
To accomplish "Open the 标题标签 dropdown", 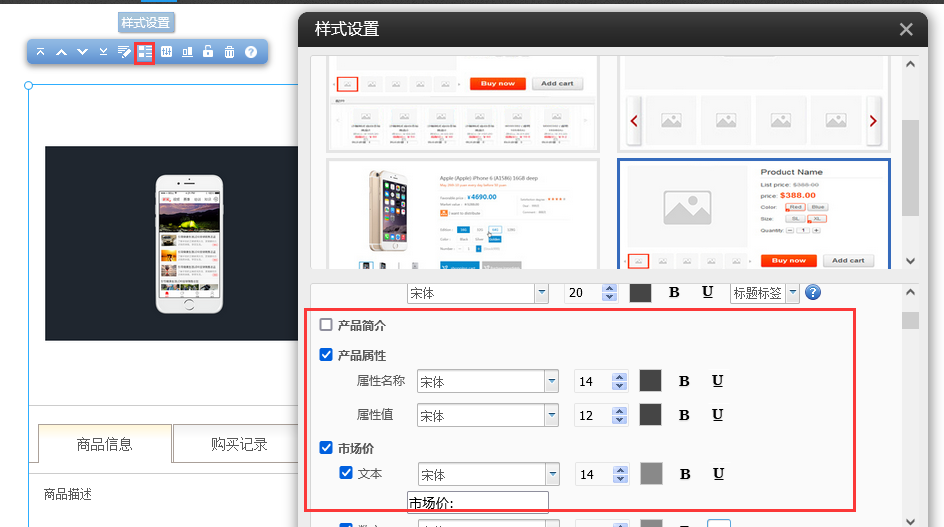I will coord(792,292).
